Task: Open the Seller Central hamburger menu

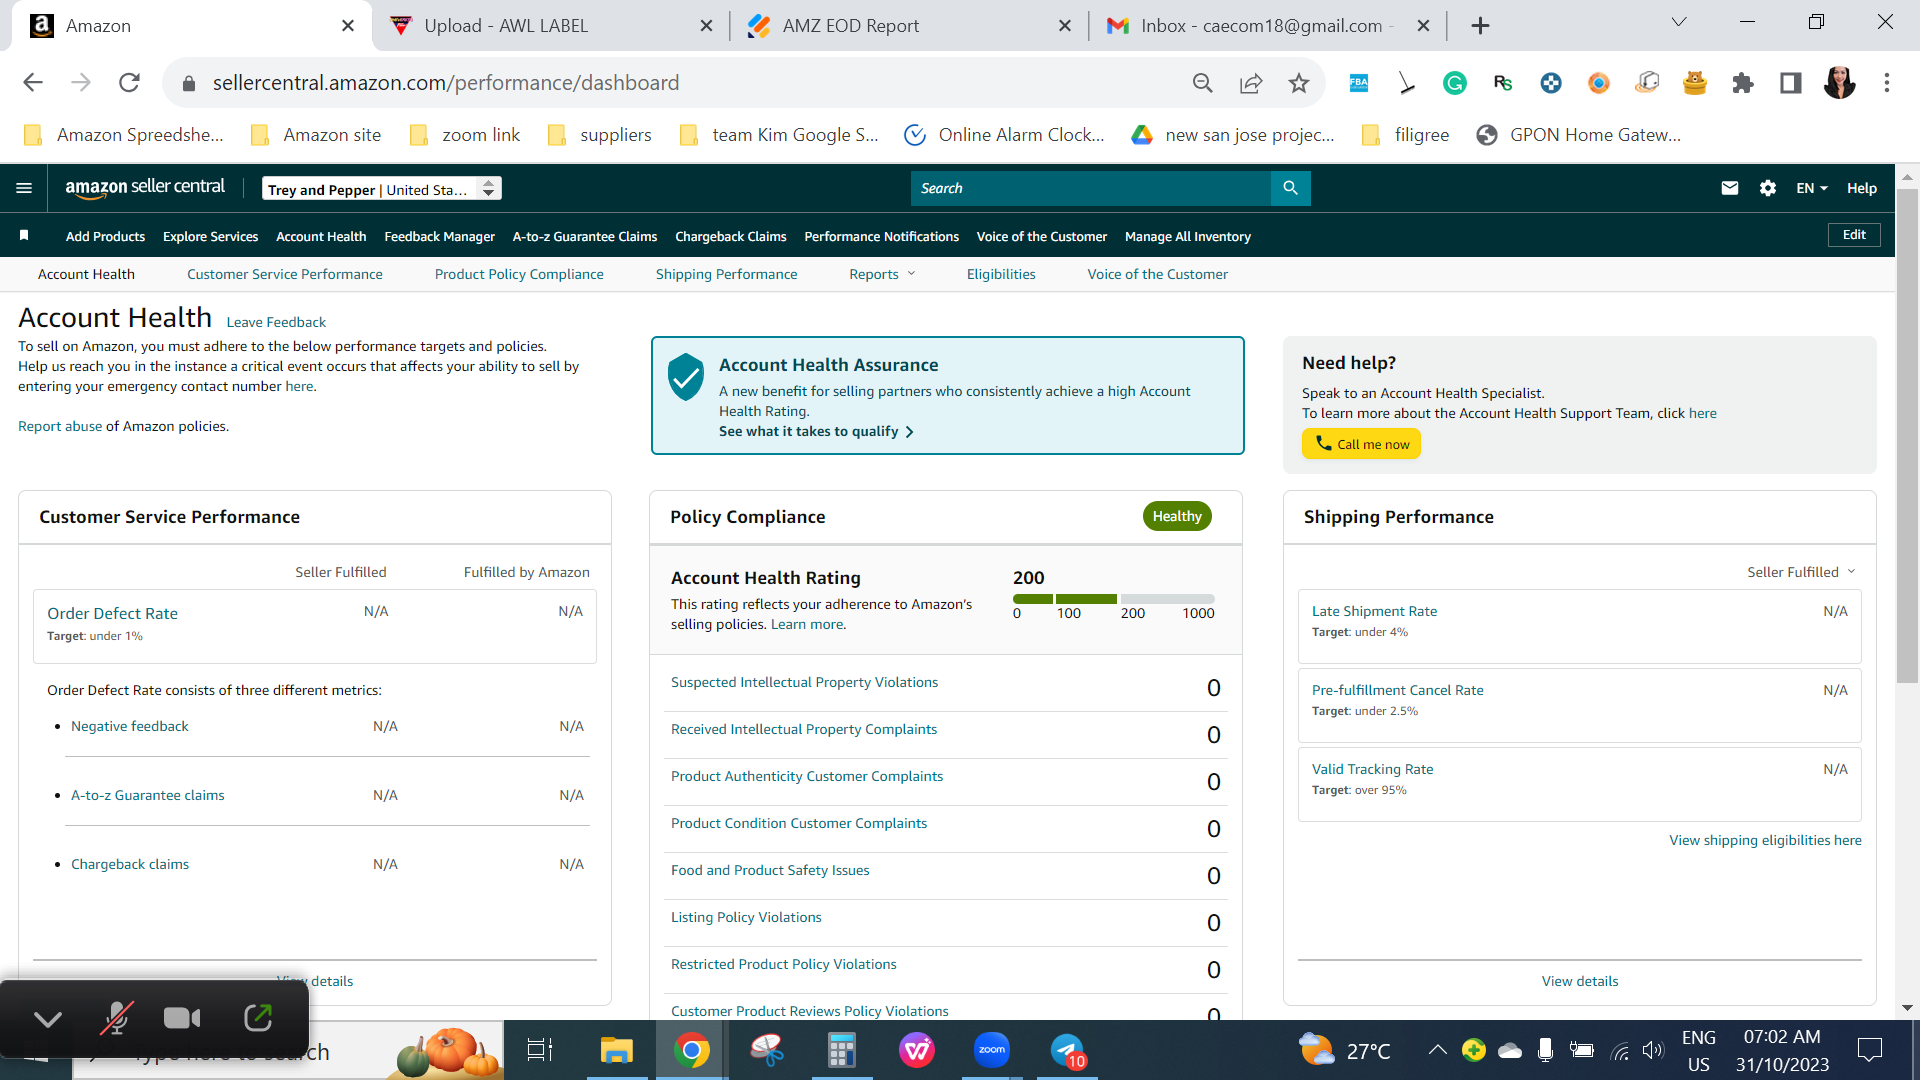Action: tap(24, 188)
